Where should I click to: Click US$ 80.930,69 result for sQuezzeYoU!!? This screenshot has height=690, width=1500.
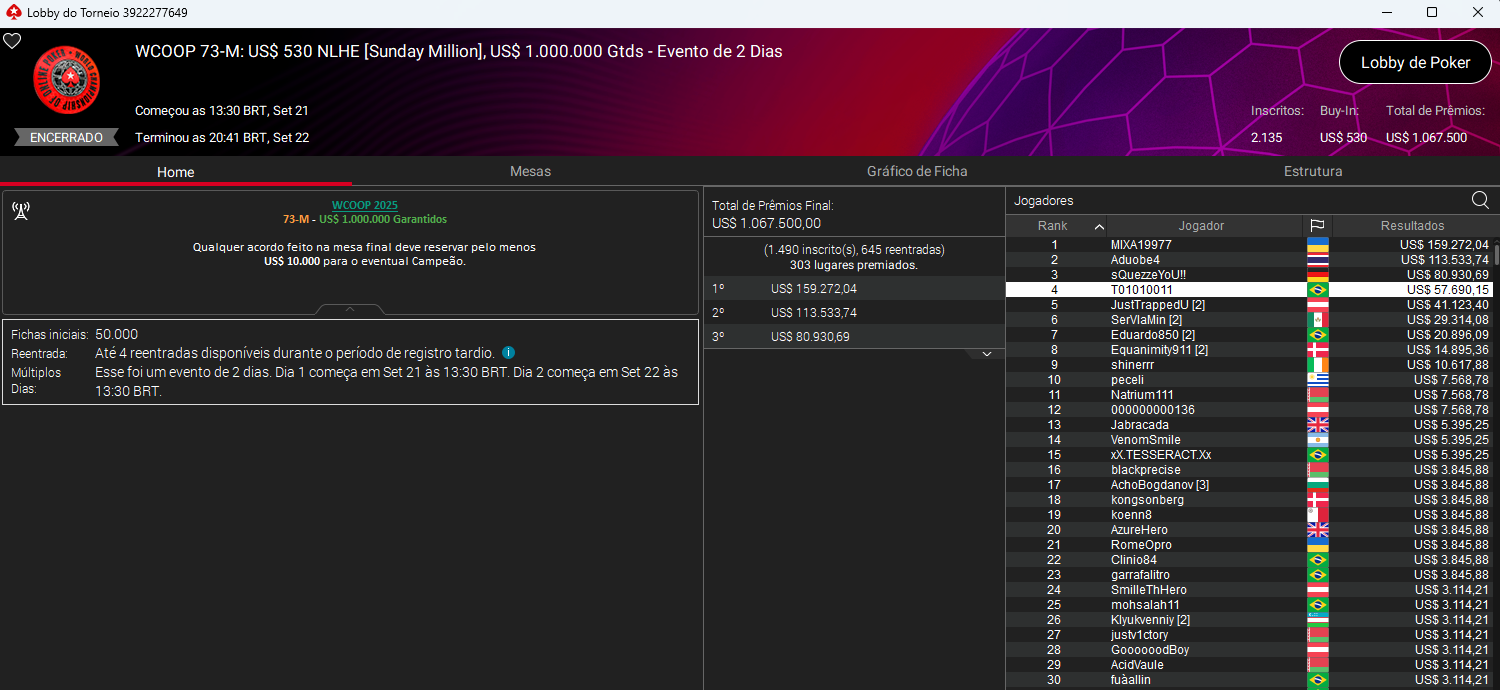tap(1447, 275)
